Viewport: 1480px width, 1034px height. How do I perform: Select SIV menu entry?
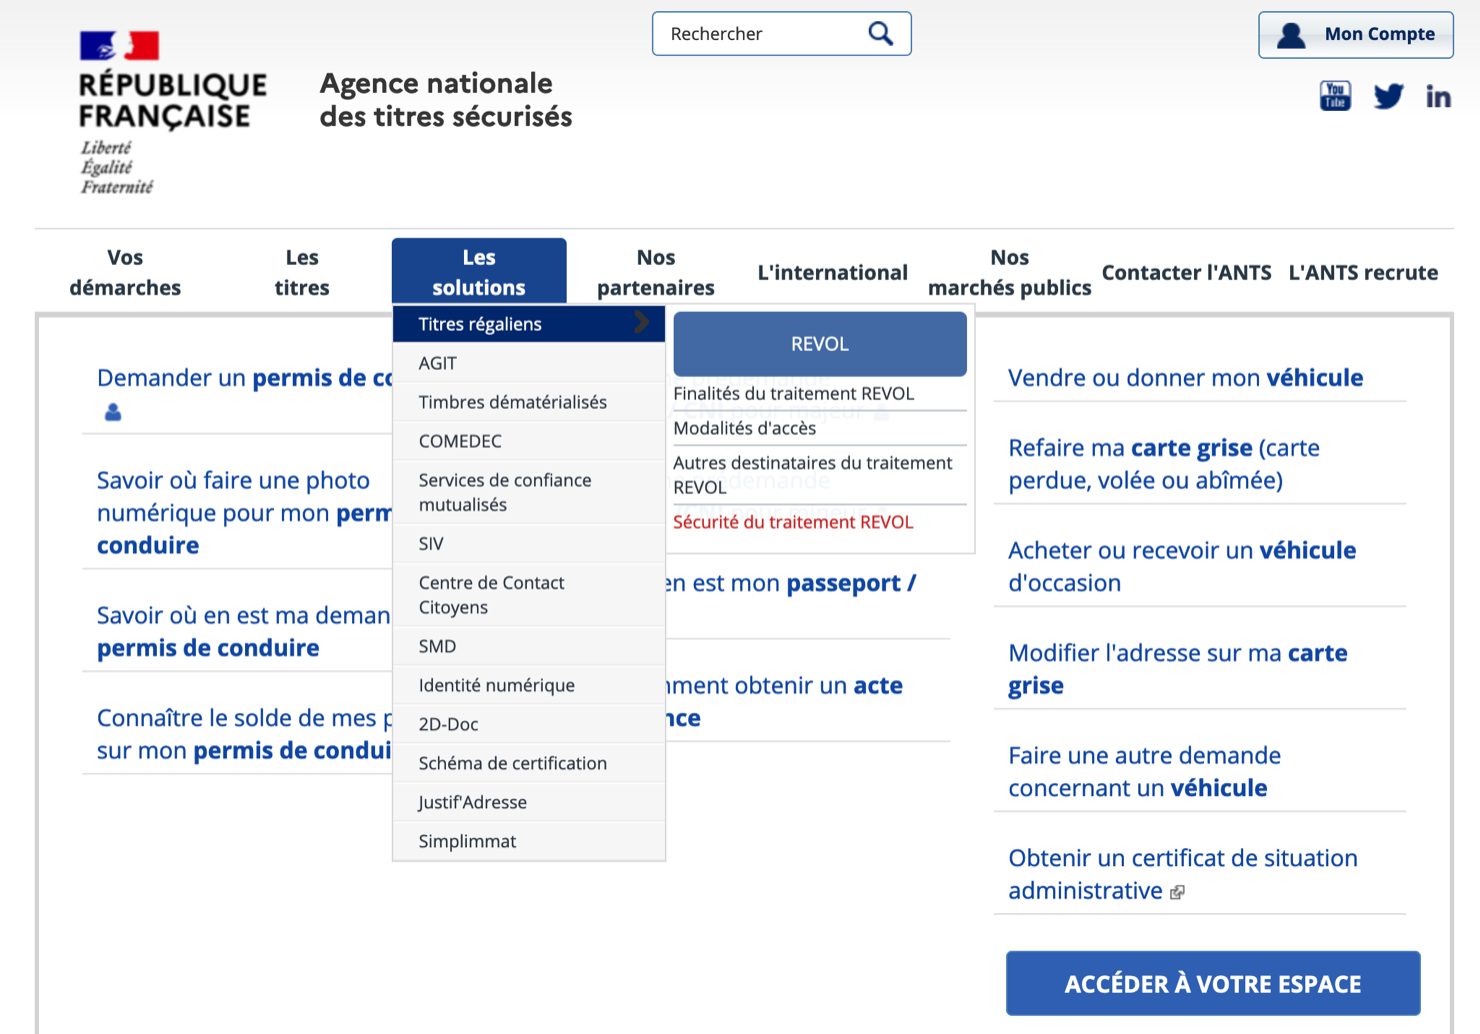(x=528, y=544)
